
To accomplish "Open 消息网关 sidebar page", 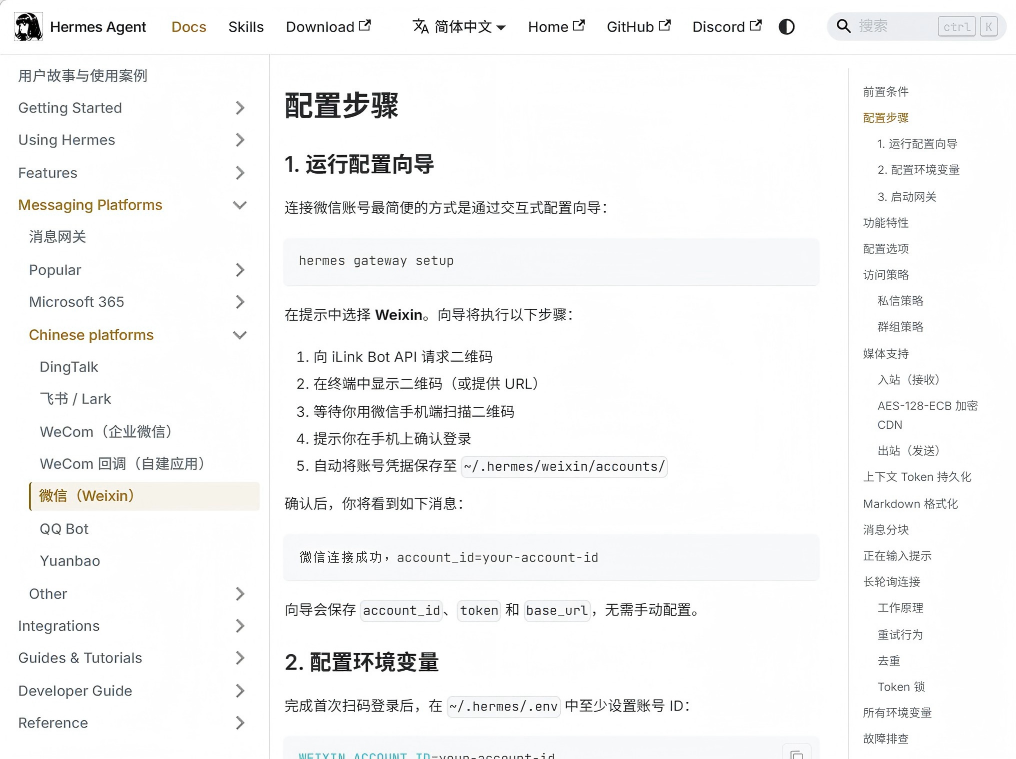I will (58, 237).
